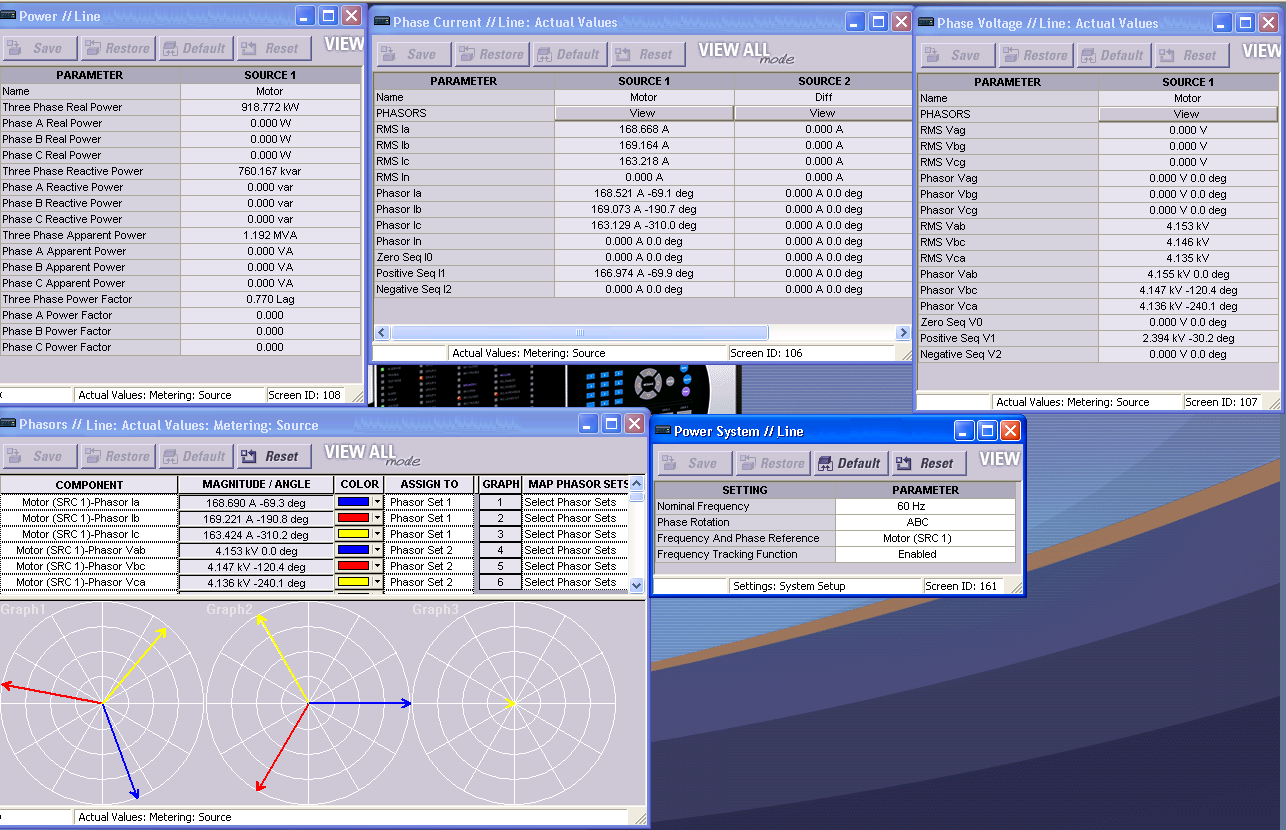The width and height of the screenshot is (1286, 830).
Task: Select the Phase Rotation ABC value
Action: click(x=925, y=522)
